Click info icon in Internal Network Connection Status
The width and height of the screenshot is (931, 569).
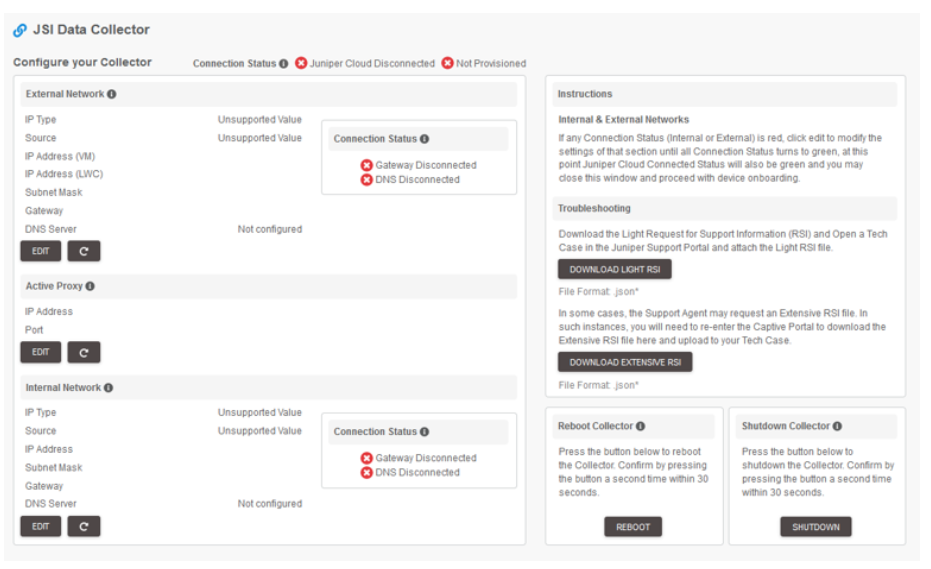pyautogui.click(x=424, y=432)
